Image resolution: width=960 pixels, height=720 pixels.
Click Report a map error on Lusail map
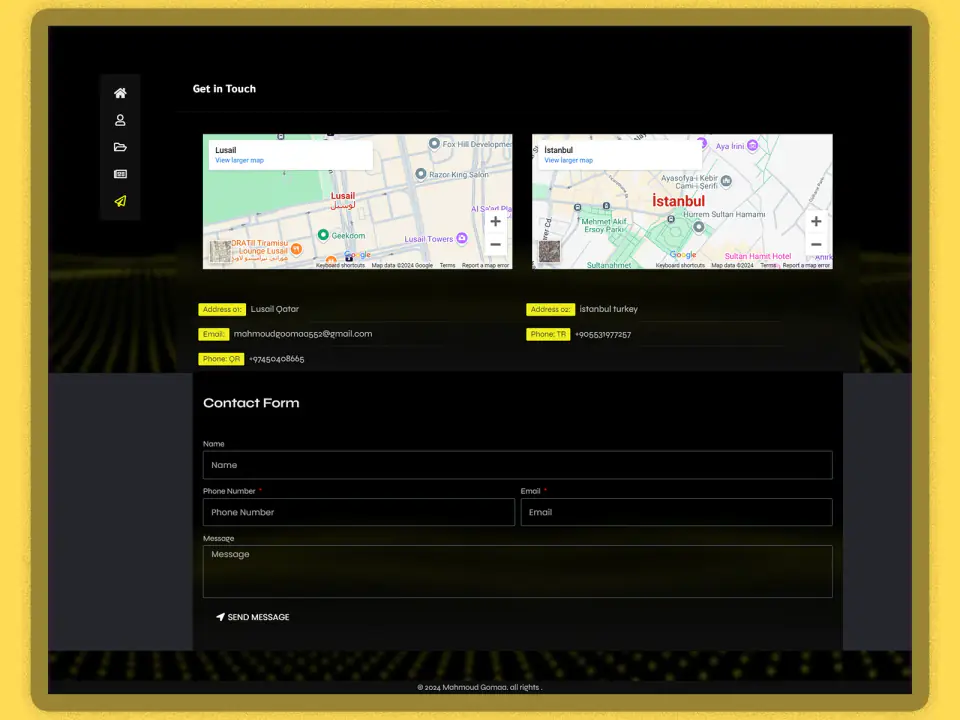(486, 265)
